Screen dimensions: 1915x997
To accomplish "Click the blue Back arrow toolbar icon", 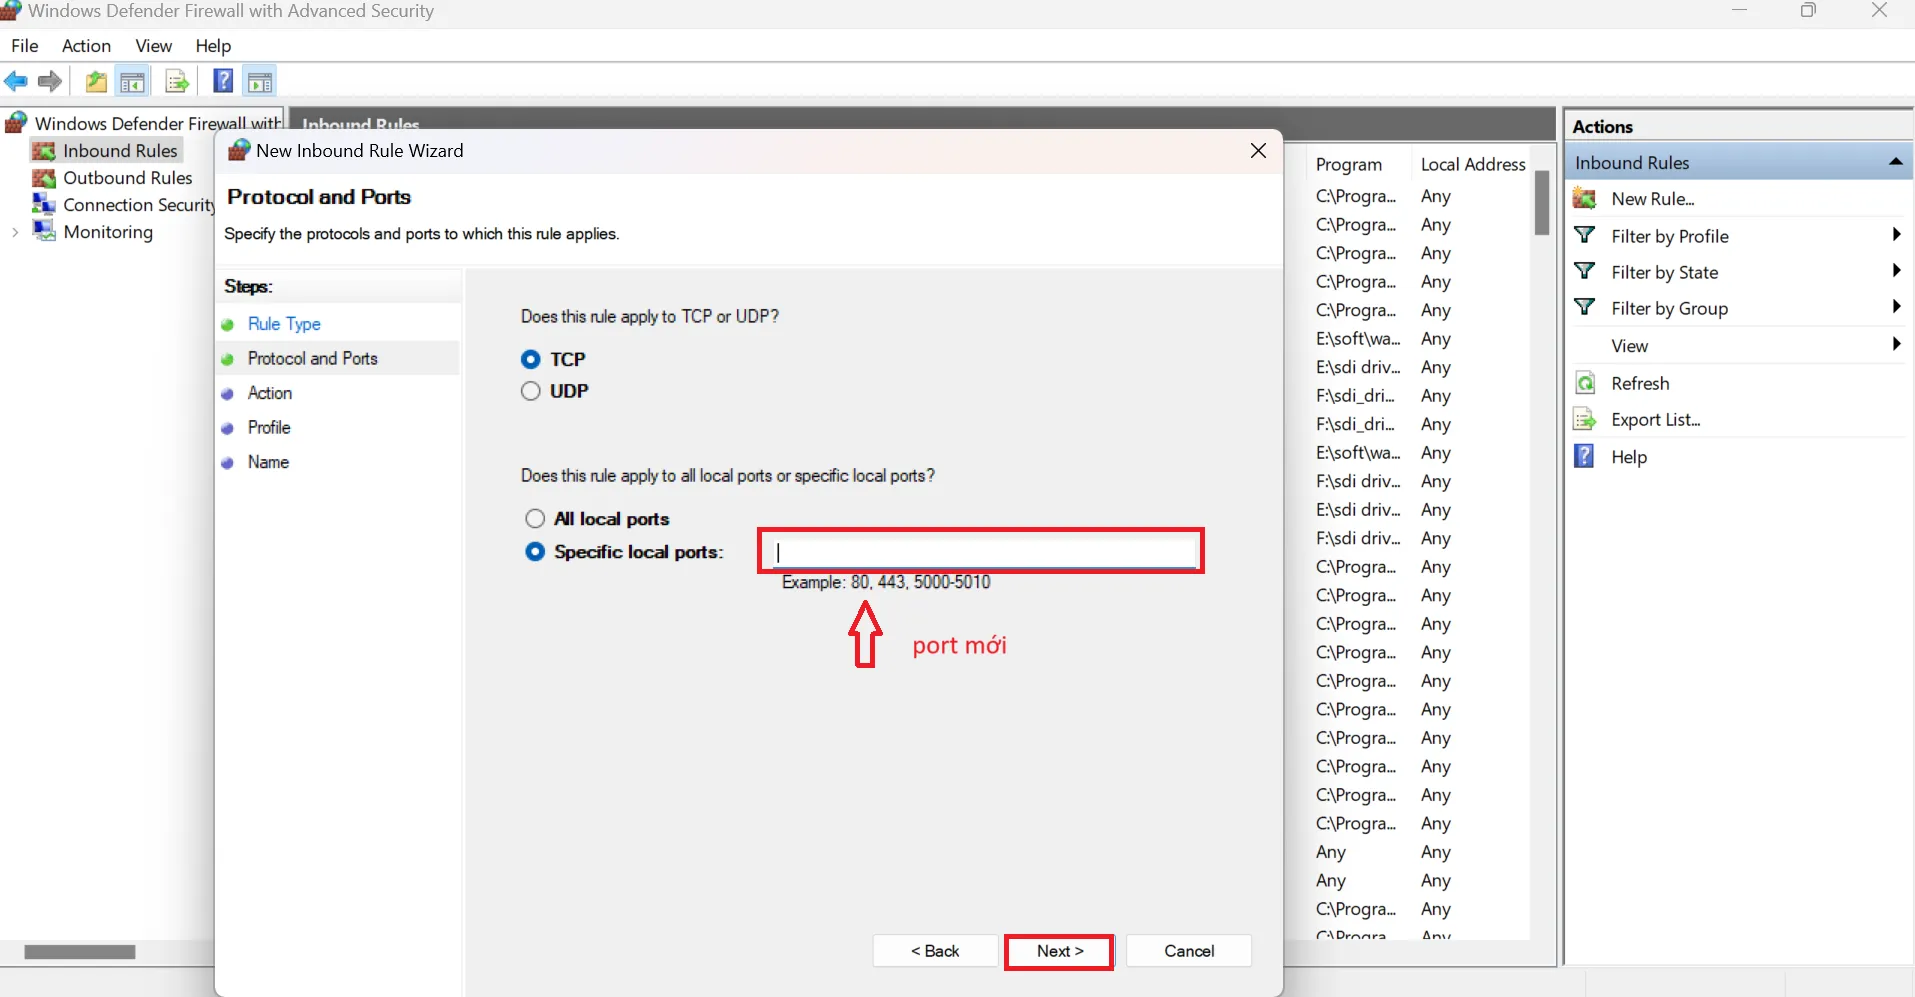I will (x=16, y=82).
